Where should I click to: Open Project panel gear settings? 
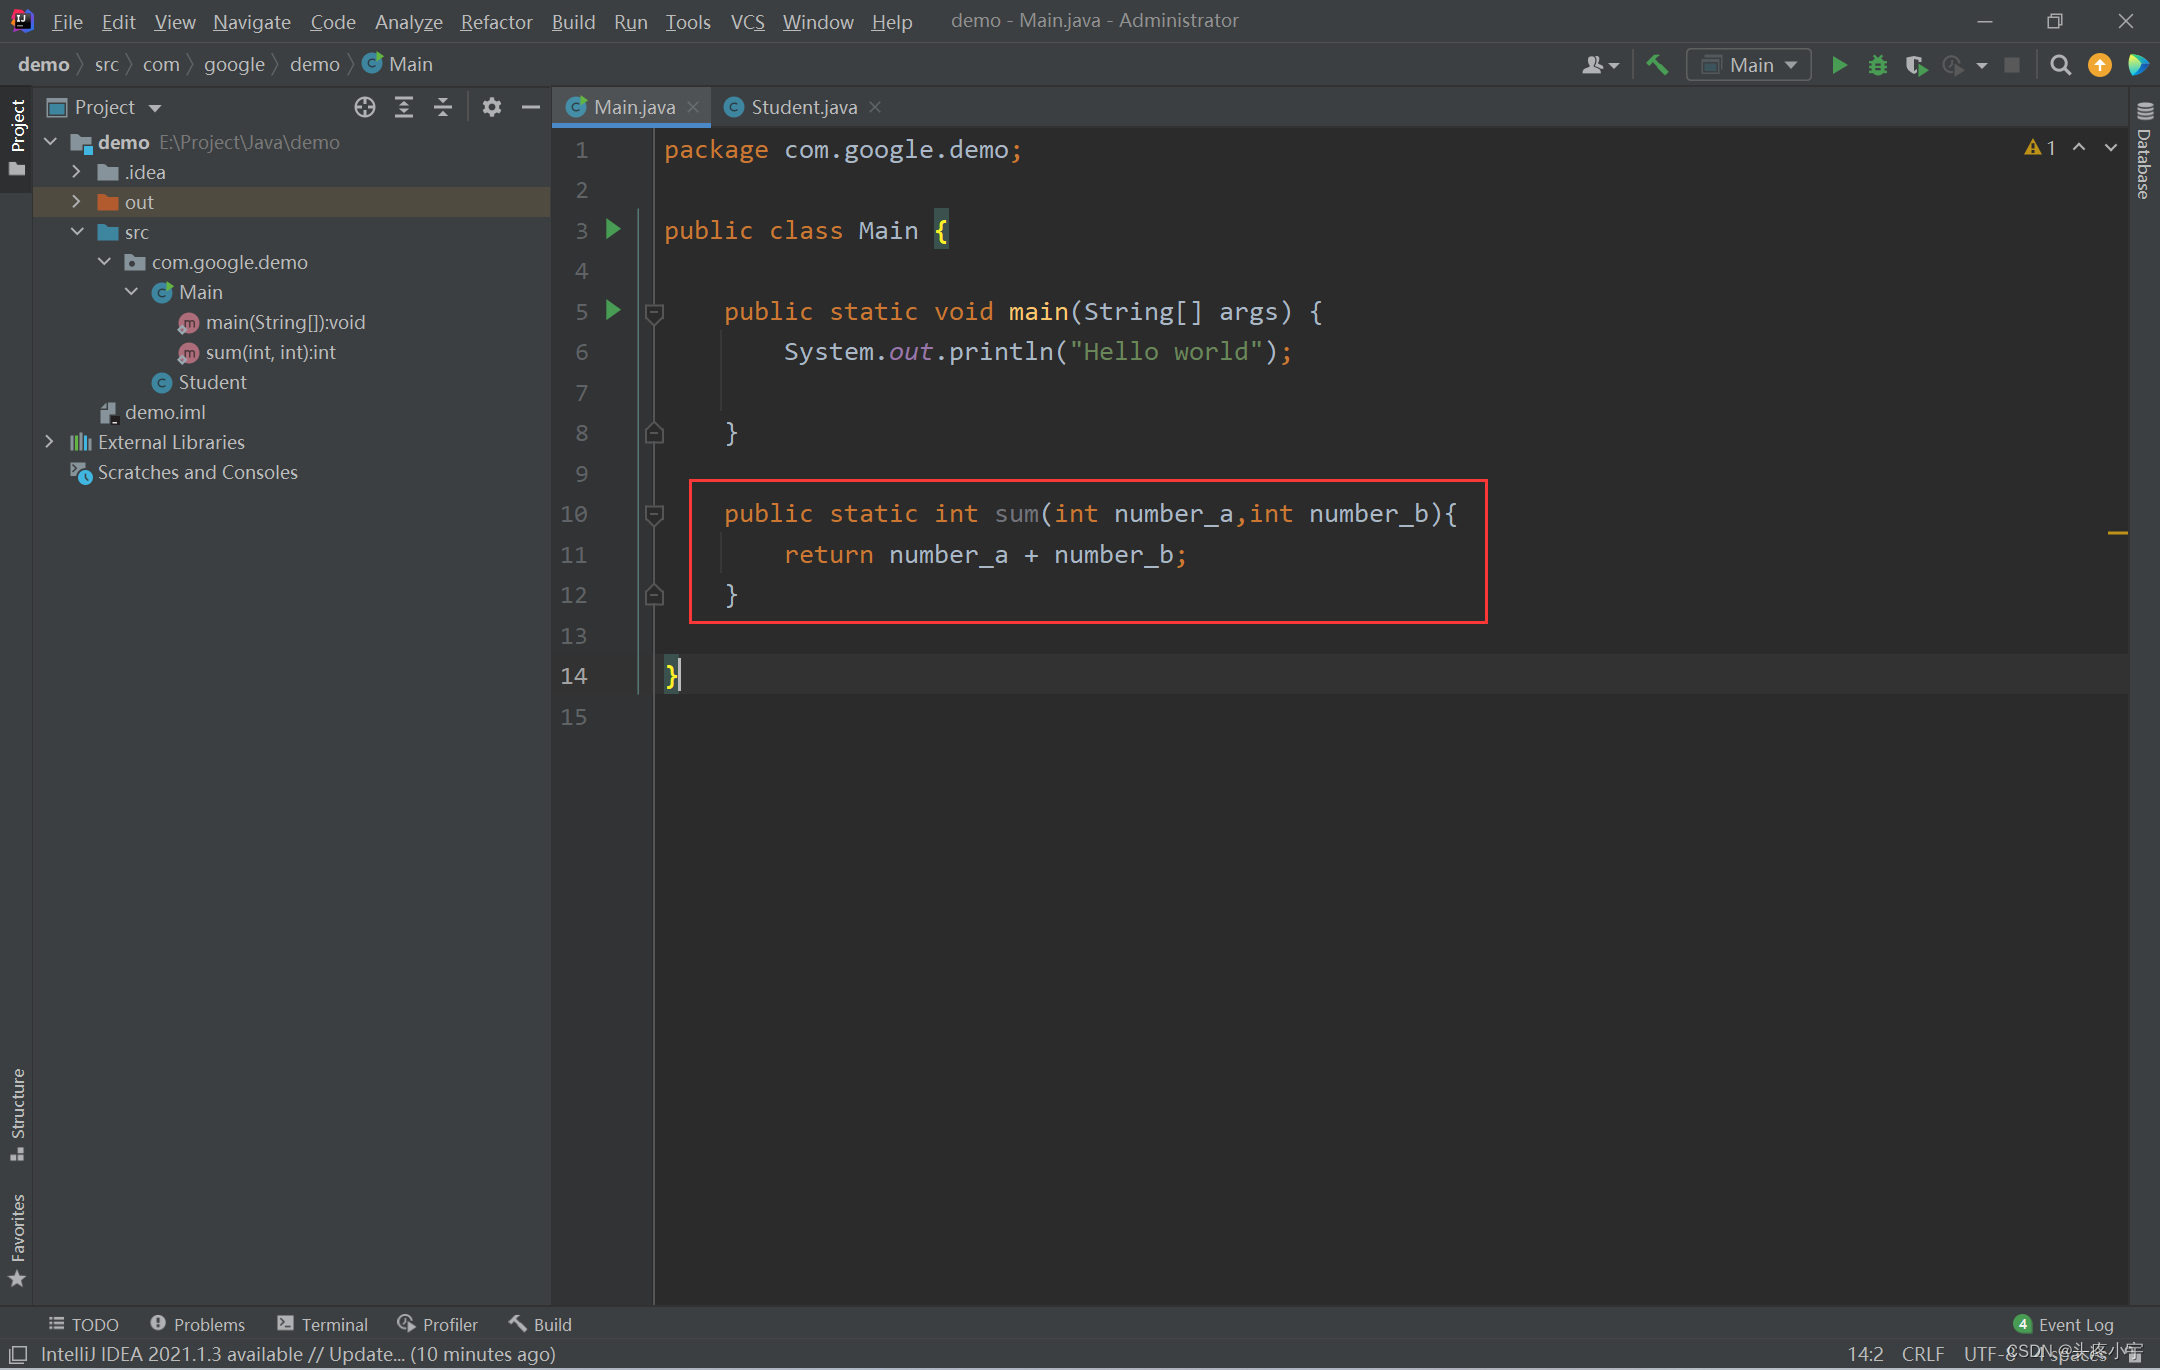(491, 107)
